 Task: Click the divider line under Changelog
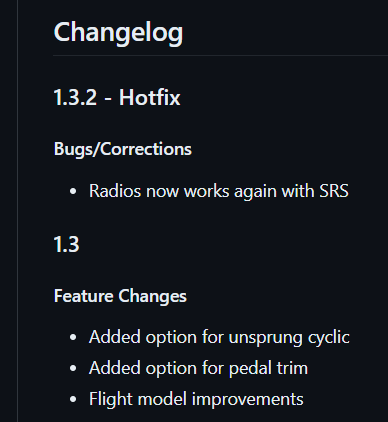point(220,55)
